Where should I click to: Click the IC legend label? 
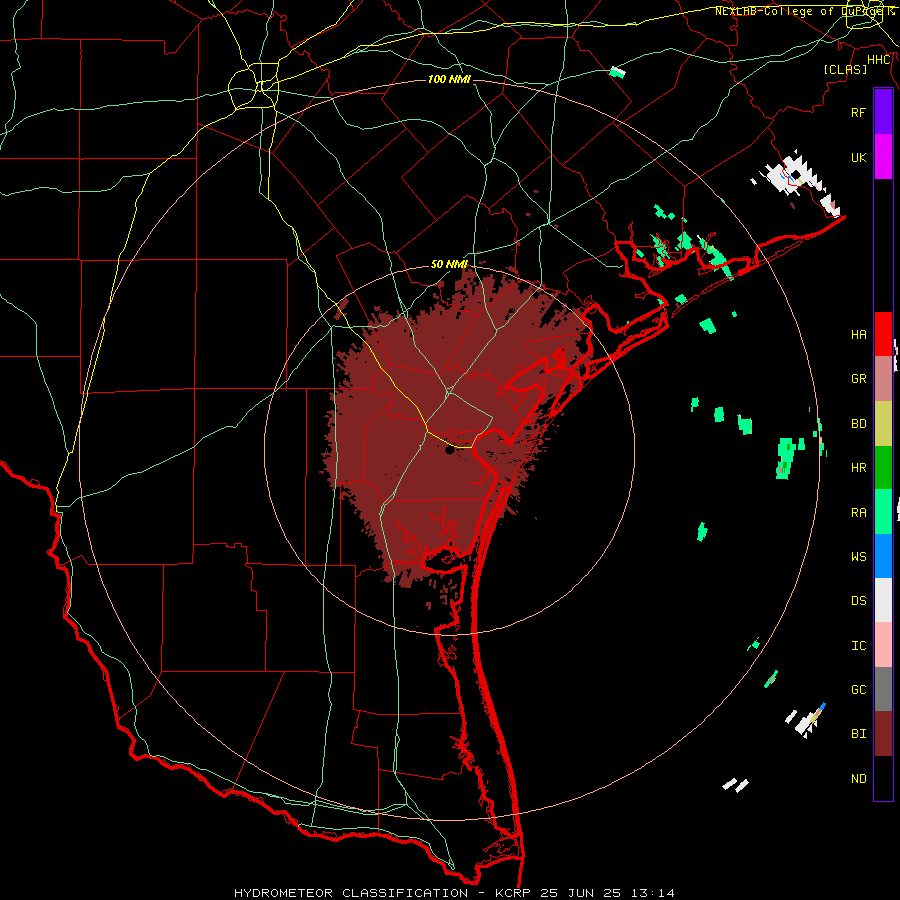(x=858, y=646)
